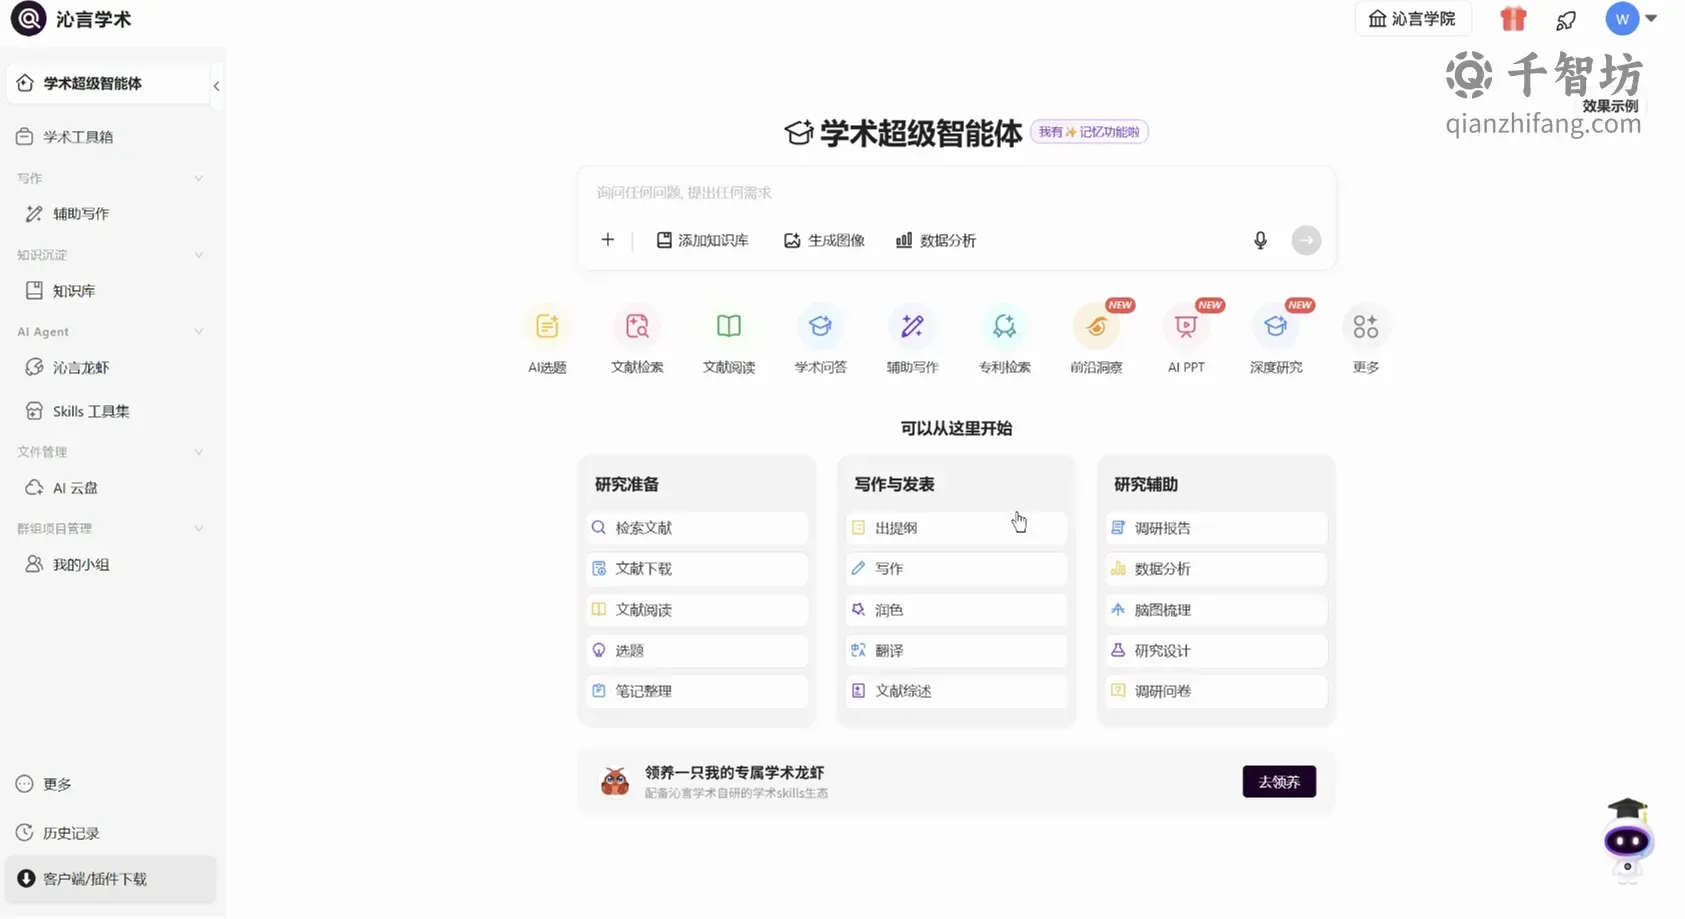1685x919 pixels.
Task: Click the 沁言学术 logo
Action: pos(71,19)
